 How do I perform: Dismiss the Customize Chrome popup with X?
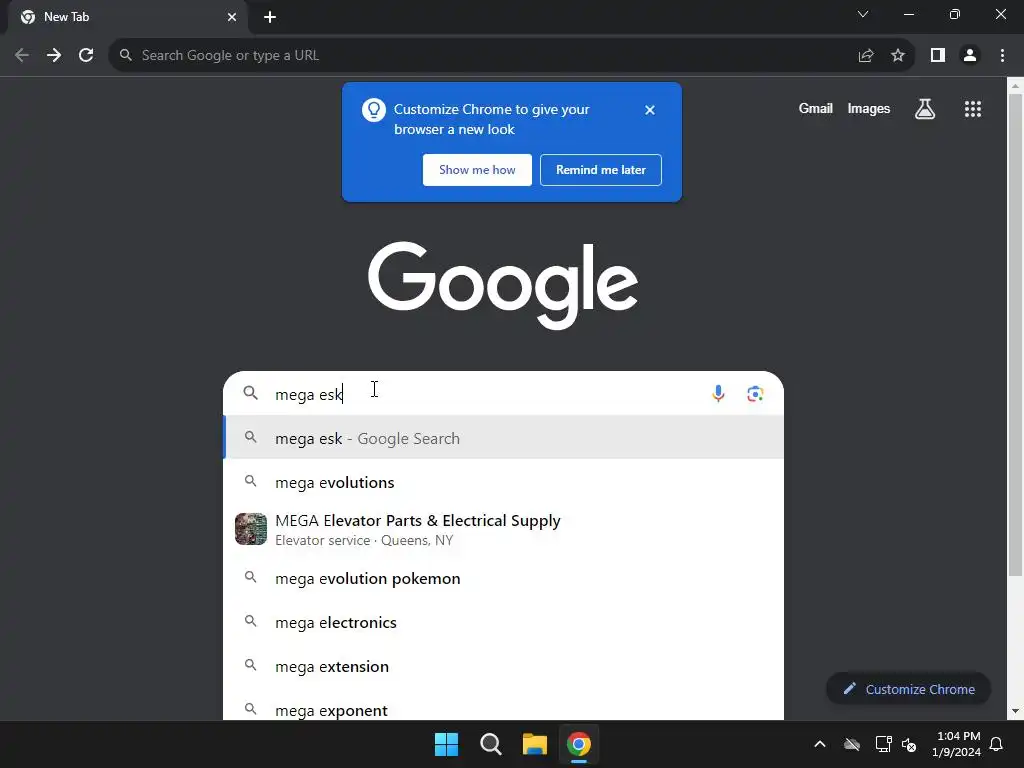[x=650, y=110]
